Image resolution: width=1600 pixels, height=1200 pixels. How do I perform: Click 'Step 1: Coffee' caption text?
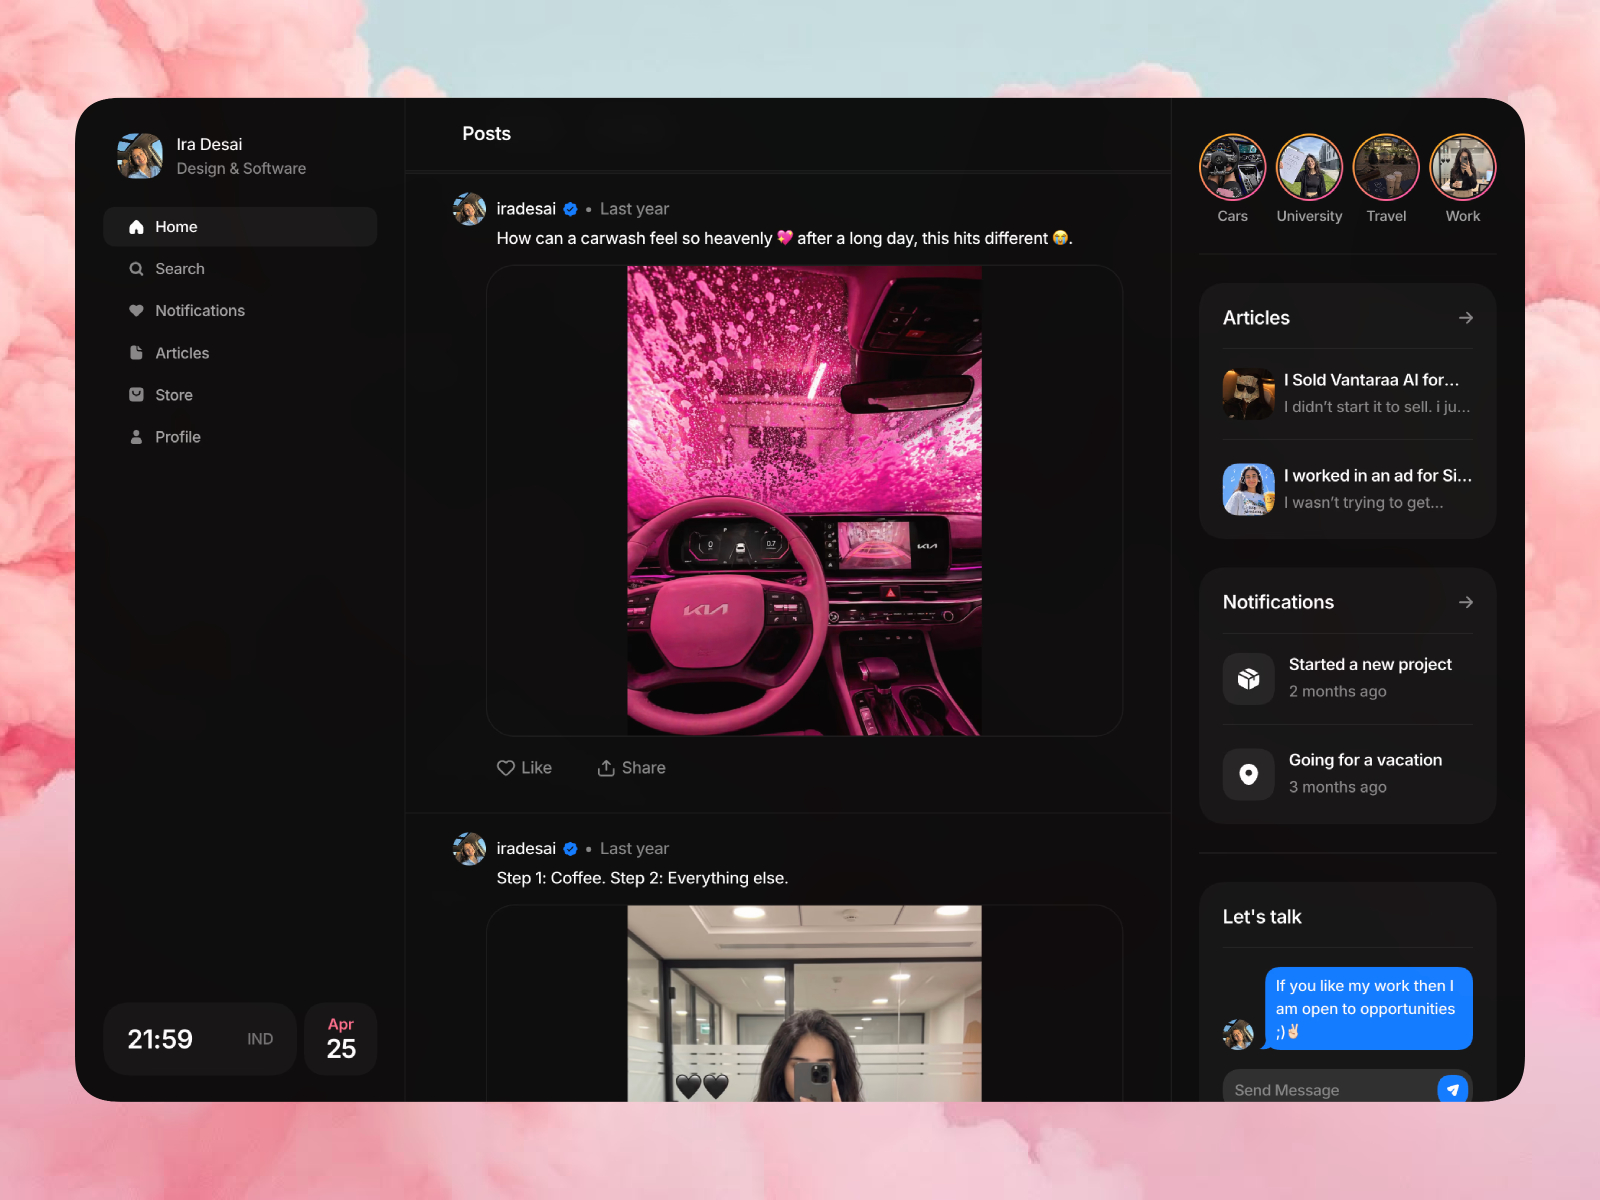[642, 879]
